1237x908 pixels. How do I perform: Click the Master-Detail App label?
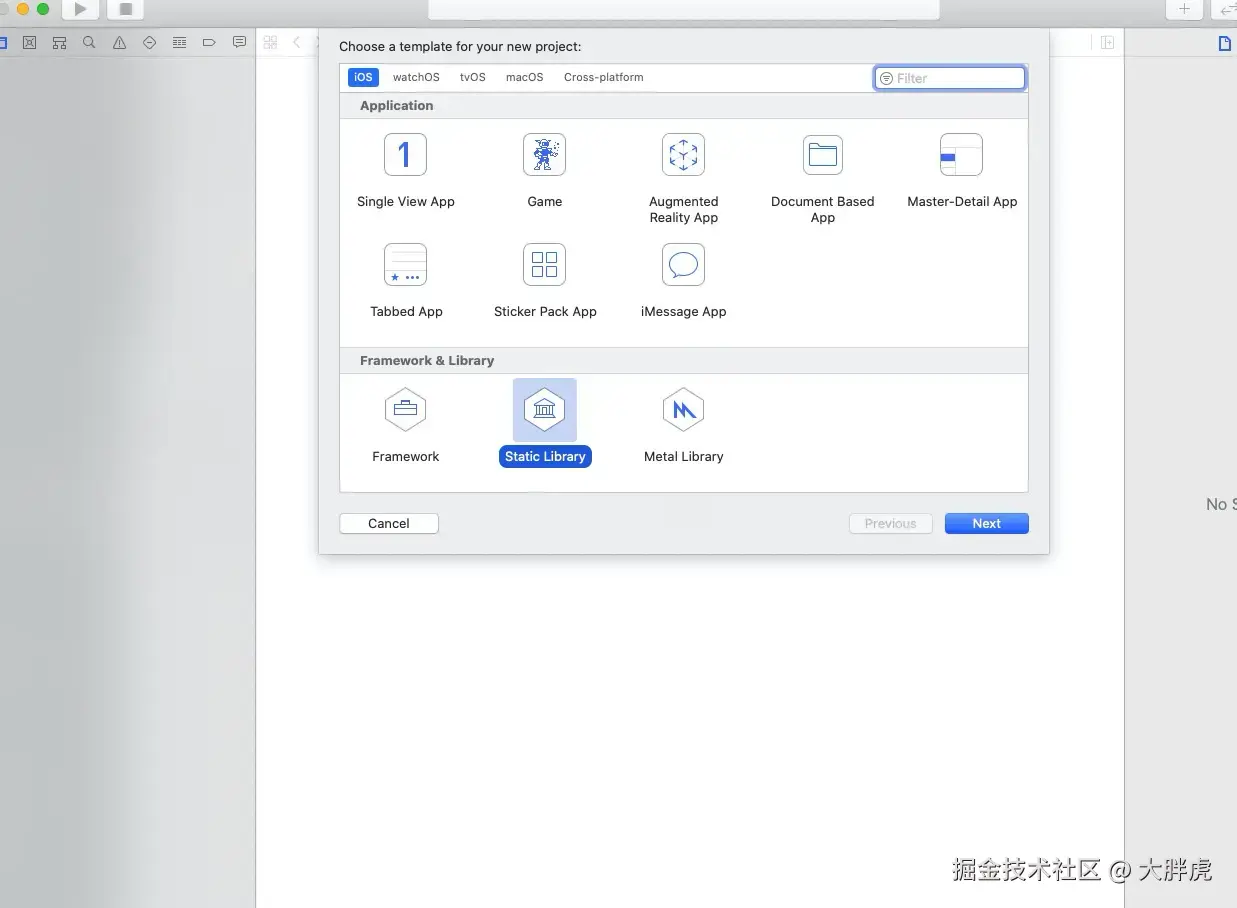click(962, 201)
